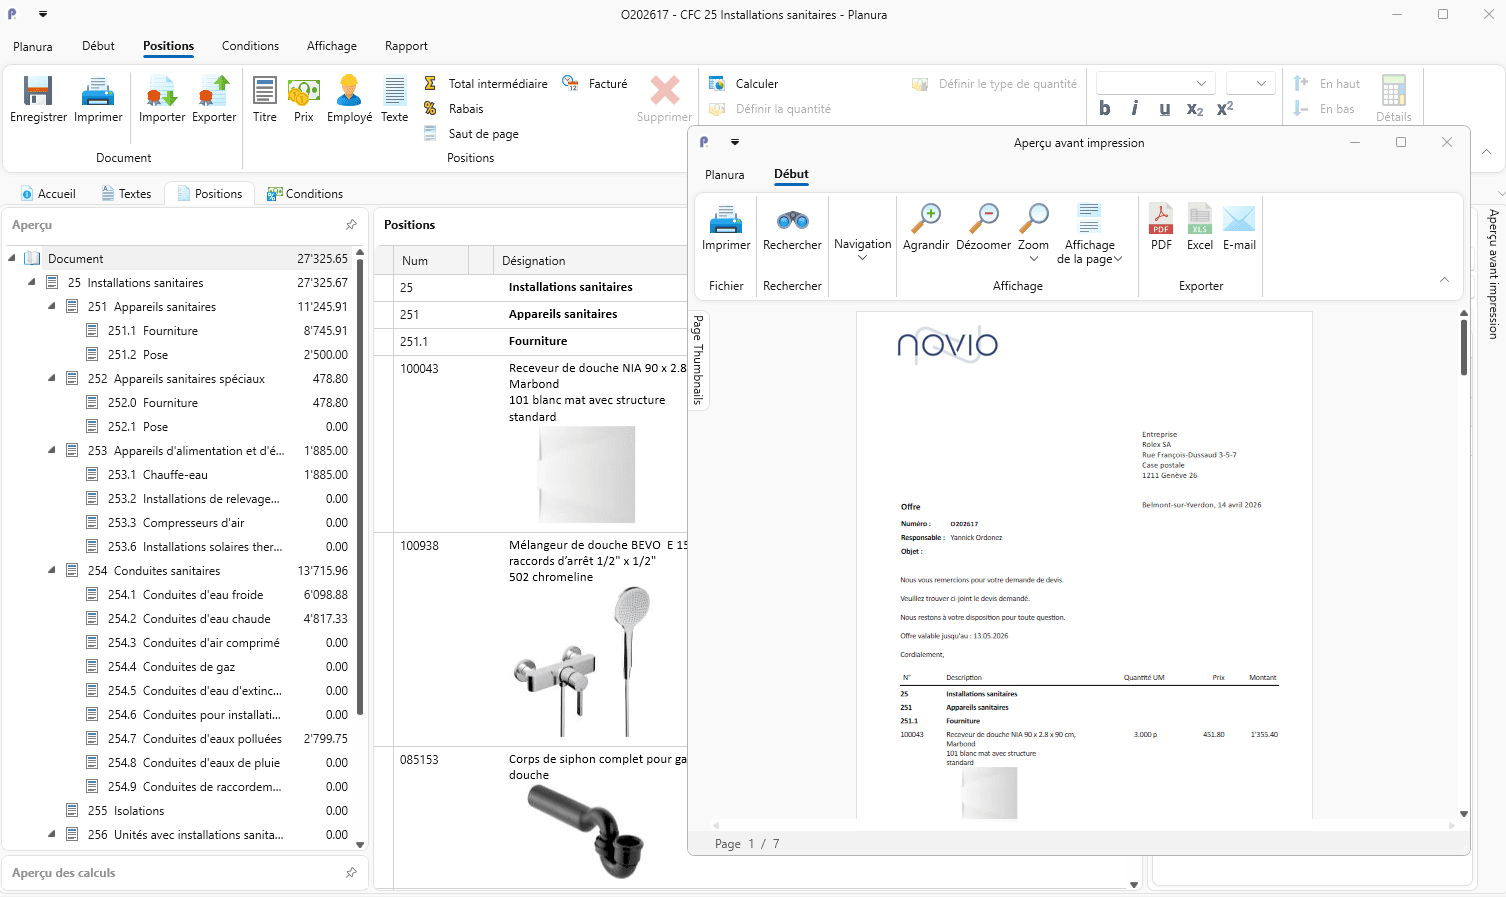Image resolution: width=1506 pixels, height=897 pixels.
Task: Toggle superscript formatting
Action: click(x=1225, y=109)
